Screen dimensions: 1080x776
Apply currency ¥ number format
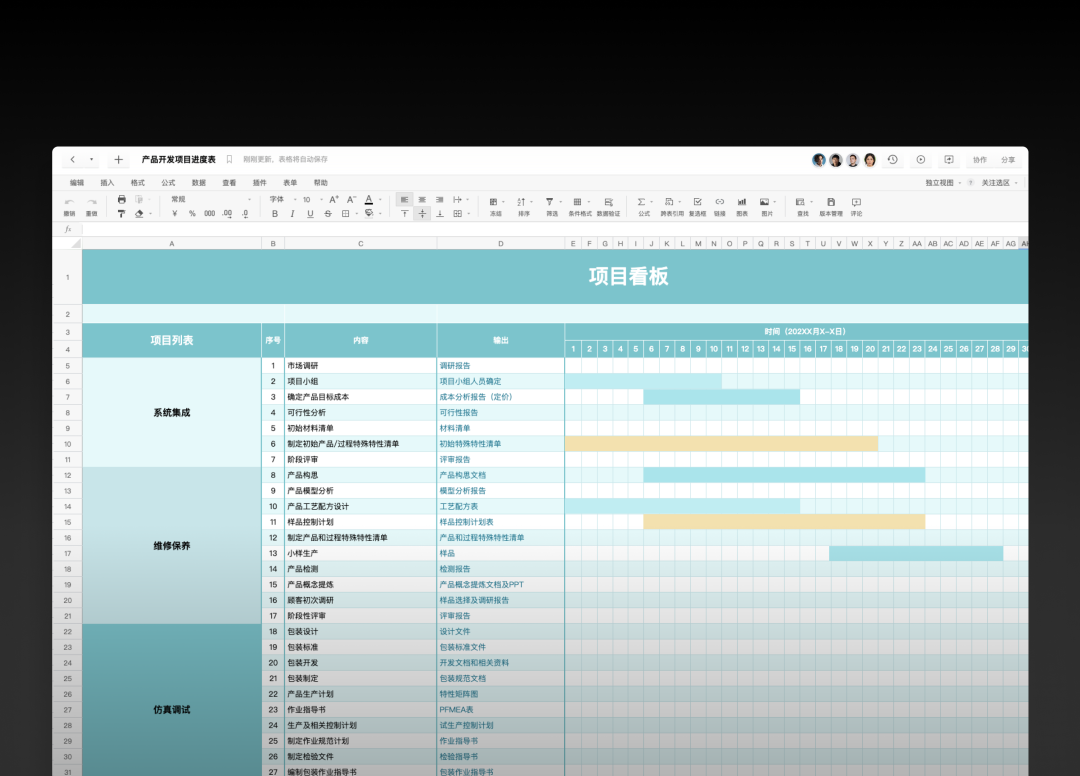pyautogui.click(x=175, y=214)
